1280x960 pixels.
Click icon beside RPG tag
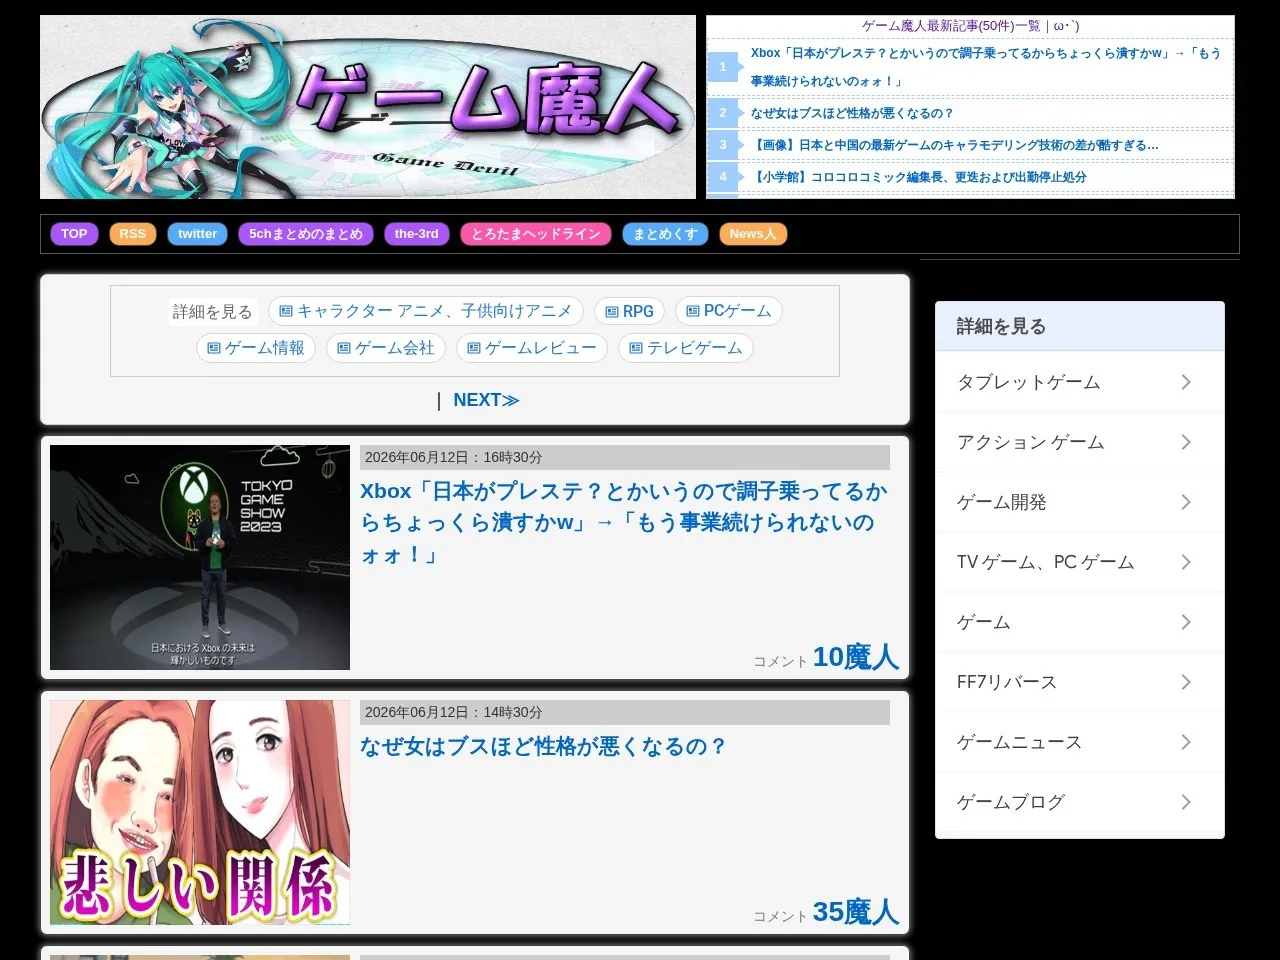[612, 312]
